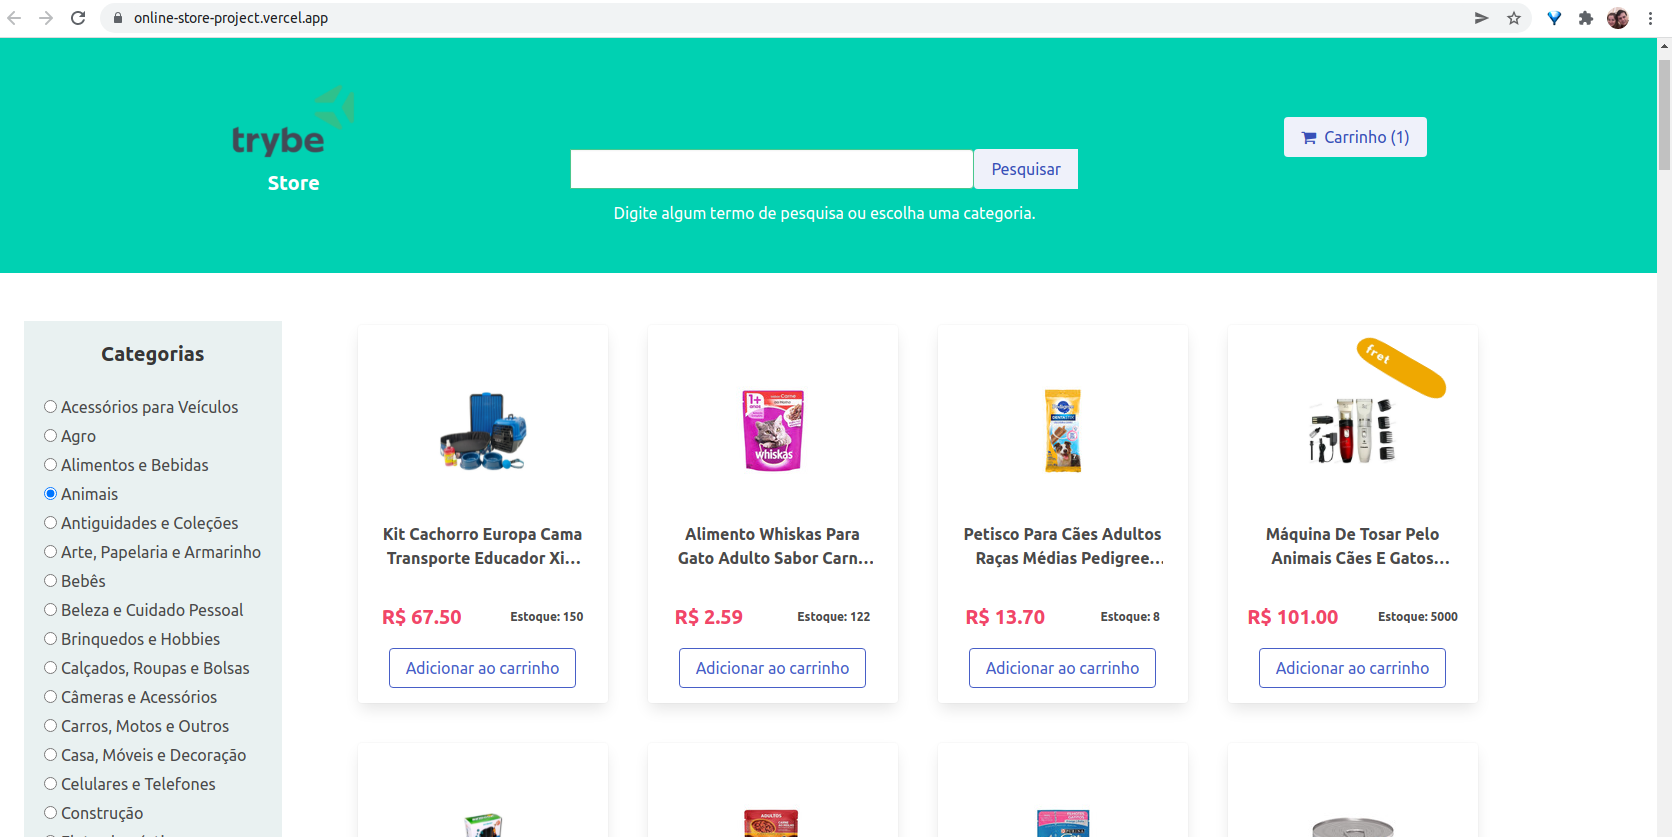1672x837 pixels.
Task: Click the browser back arrow
Action: point(14,18)
